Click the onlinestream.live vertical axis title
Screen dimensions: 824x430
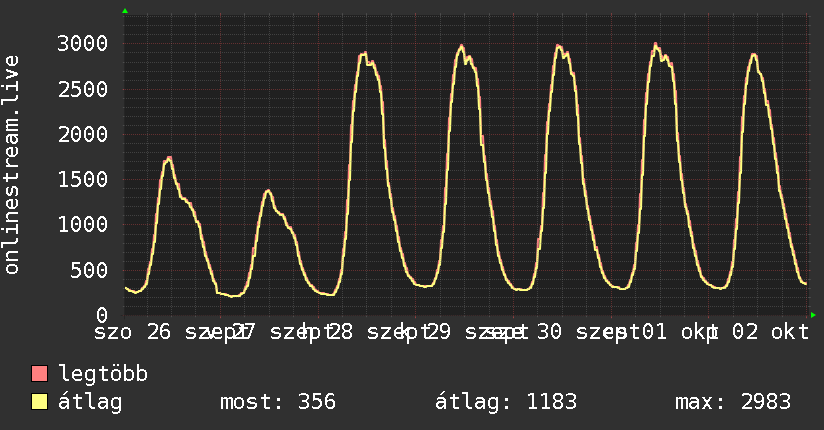pyautogui.click(x=12, y=165)
